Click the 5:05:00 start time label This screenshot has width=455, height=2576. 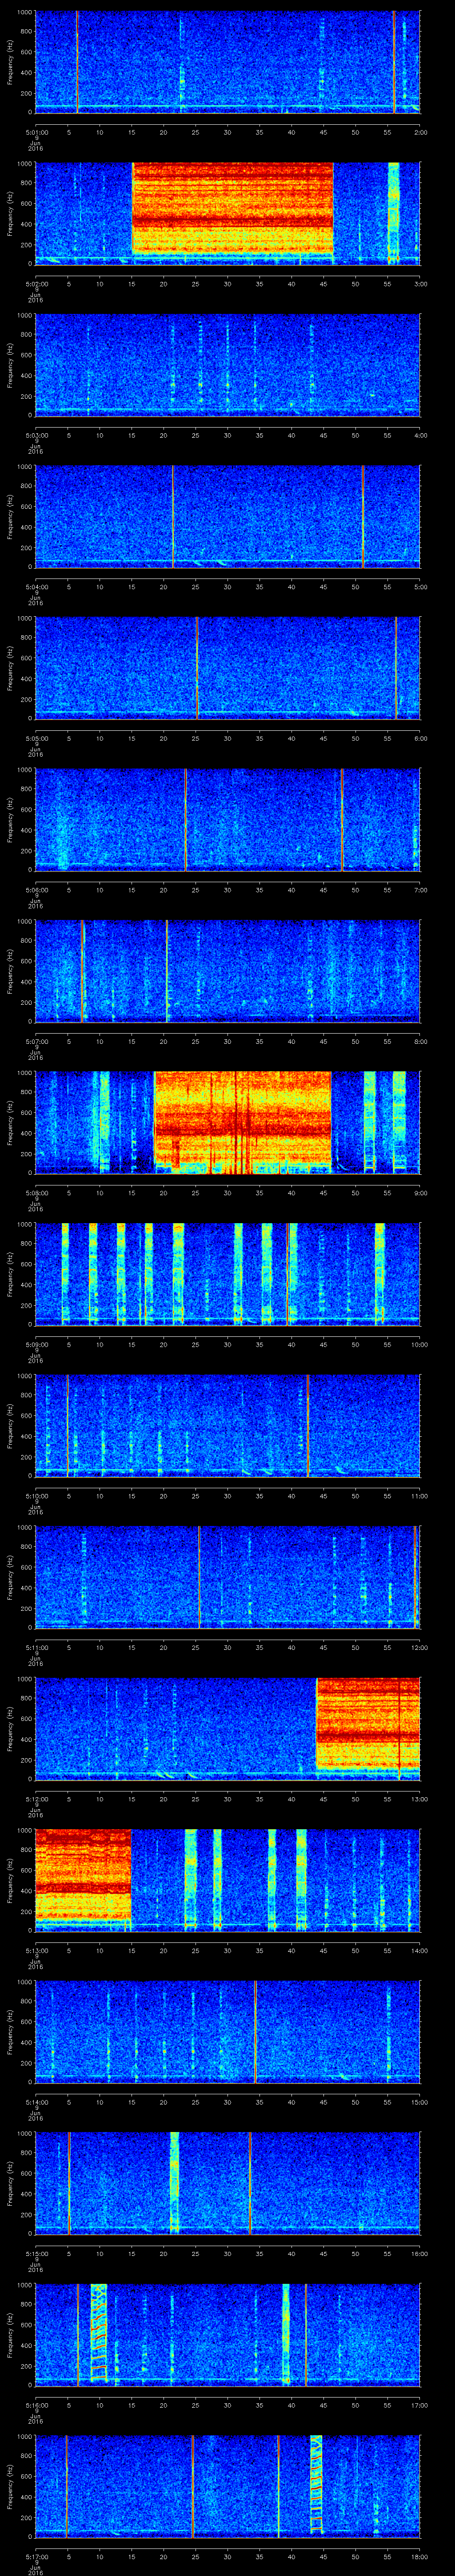tap(36, 738)
